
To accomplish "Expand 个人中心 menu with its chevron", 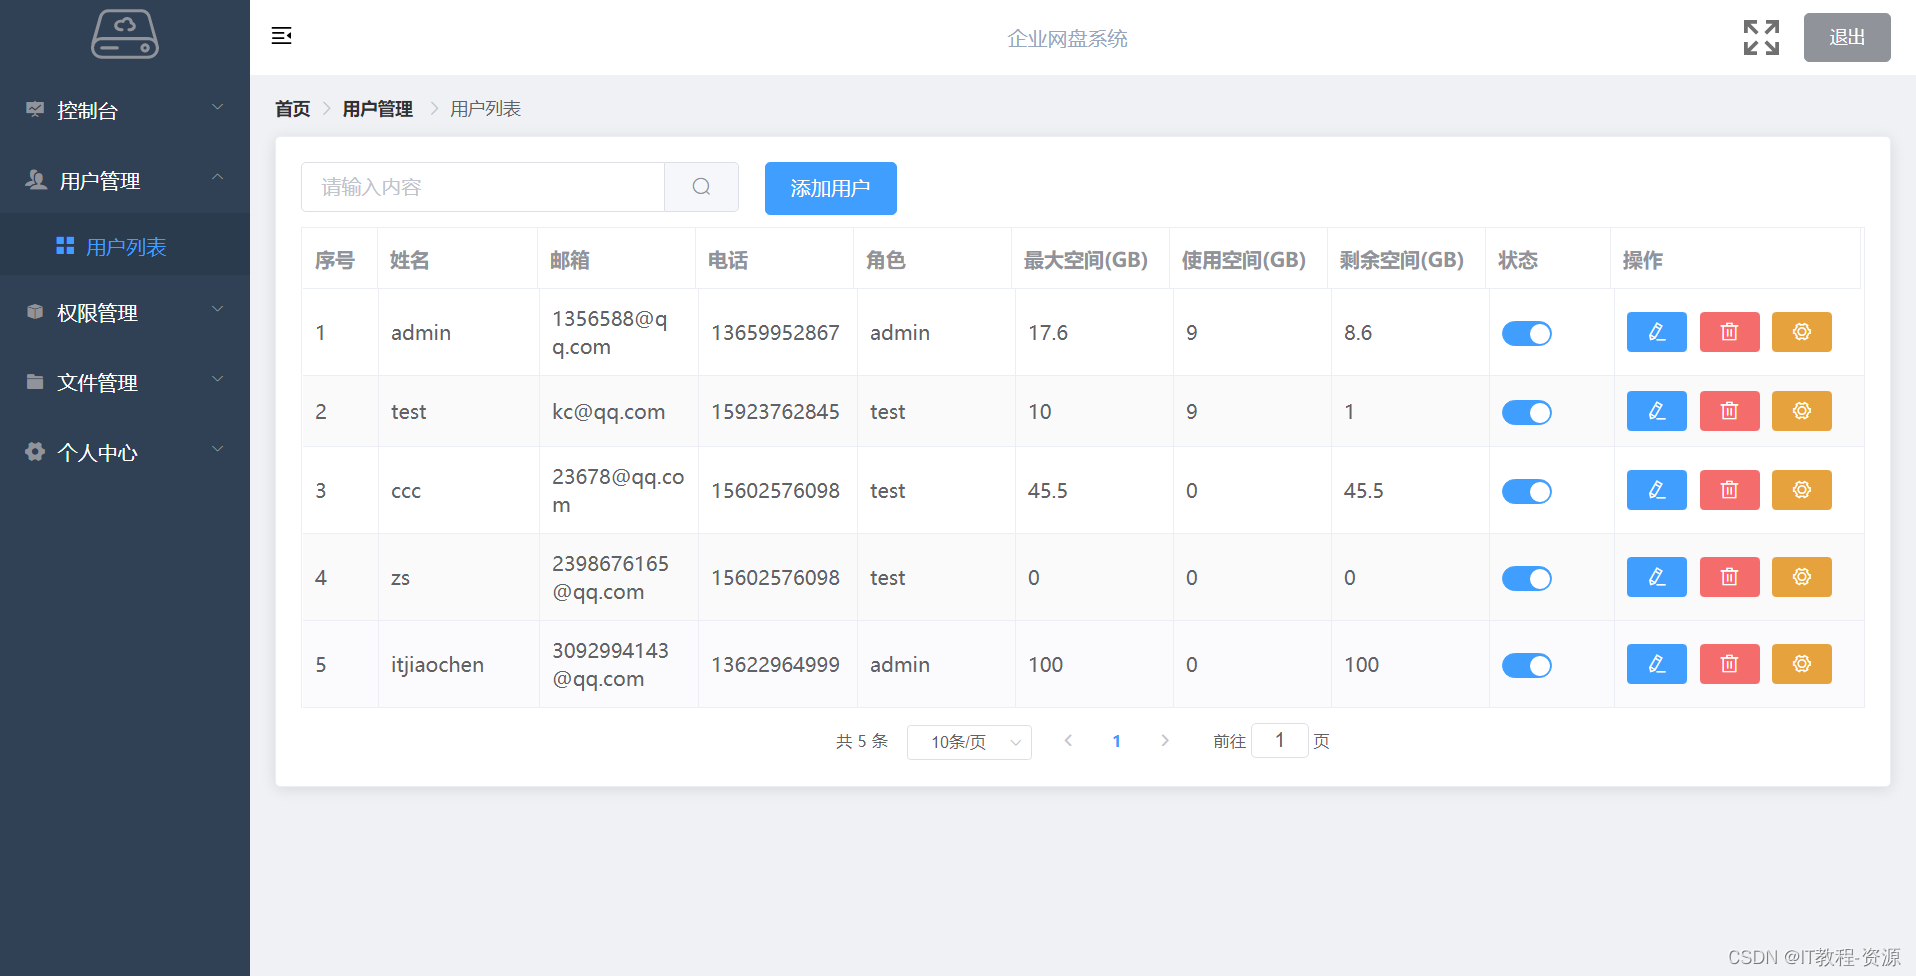I will 217,449.
